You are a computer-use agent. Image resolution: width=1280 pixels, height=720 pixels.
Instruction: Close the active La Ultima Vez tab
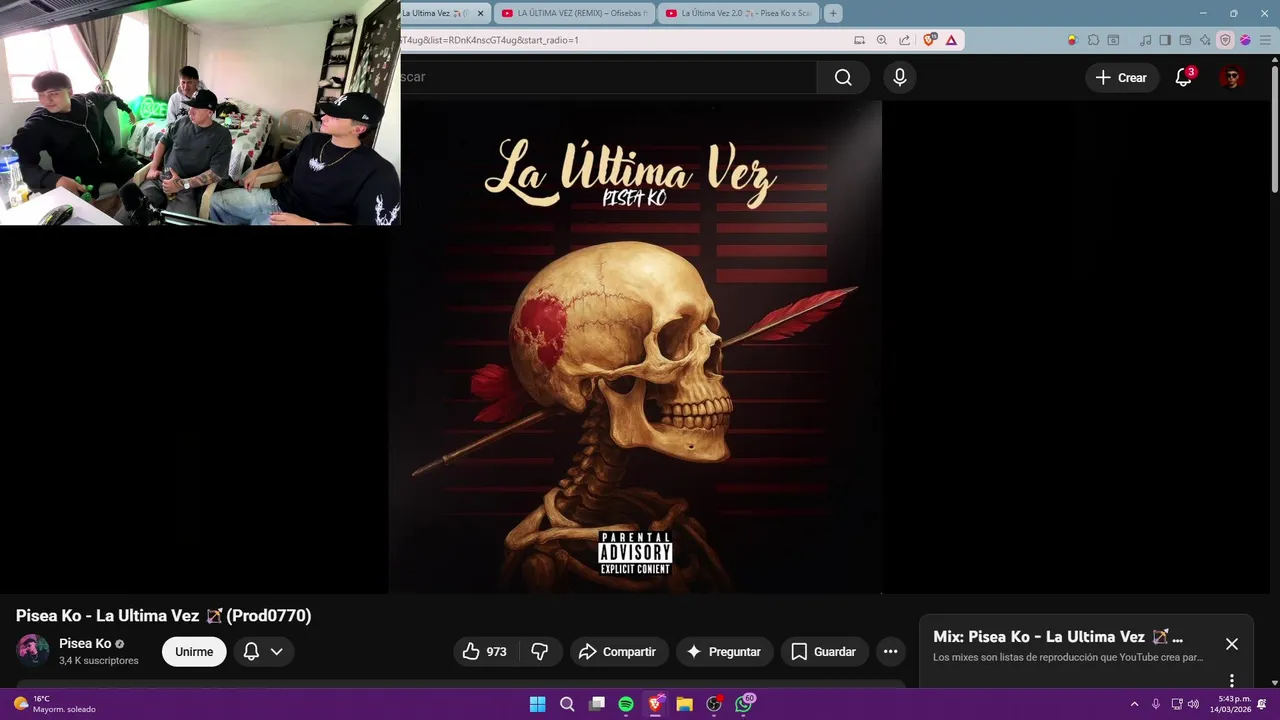(x=480, y=13)
